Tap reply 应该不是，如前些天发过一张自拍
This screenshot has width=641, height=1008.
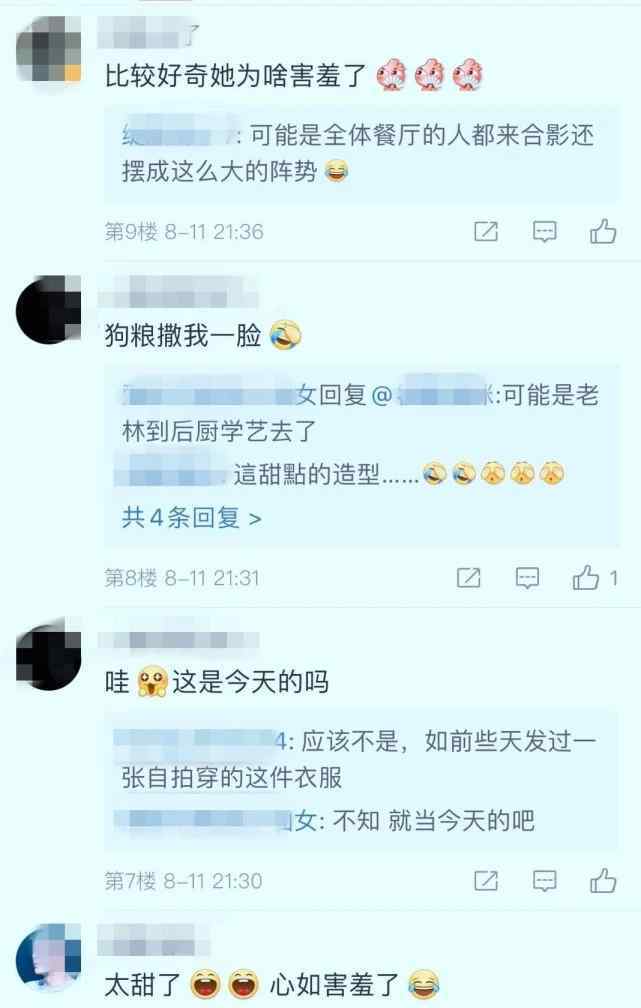tap(356, 759)
